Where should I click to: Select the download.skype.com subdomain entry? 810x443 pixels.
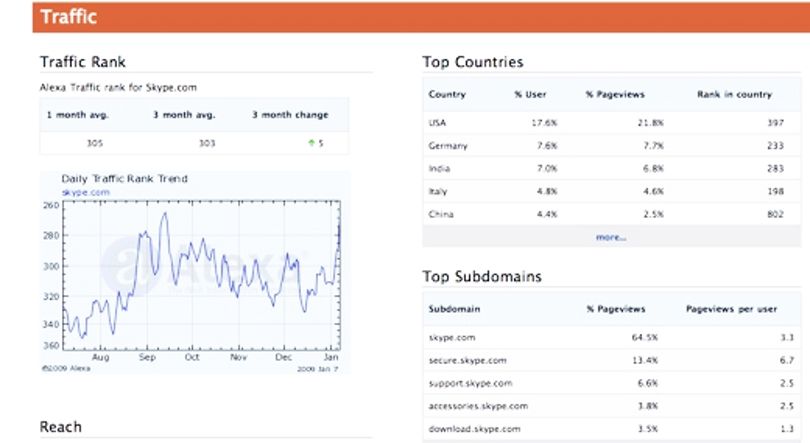(474, 429)
